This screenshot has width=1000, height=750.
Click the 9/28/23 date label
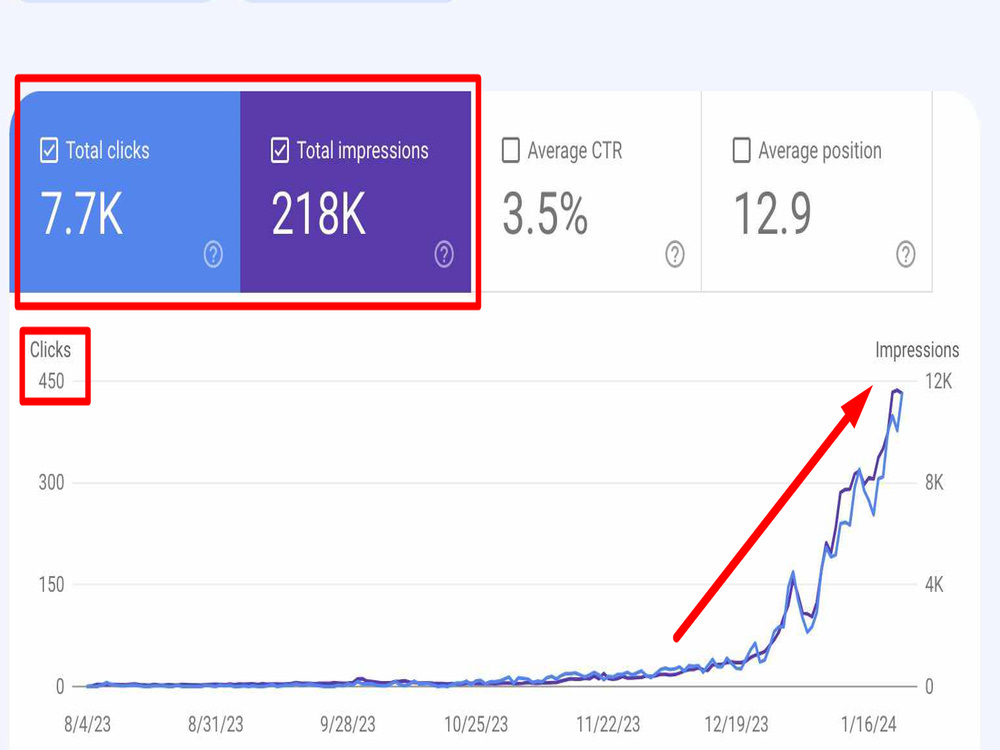coord(348,724)
